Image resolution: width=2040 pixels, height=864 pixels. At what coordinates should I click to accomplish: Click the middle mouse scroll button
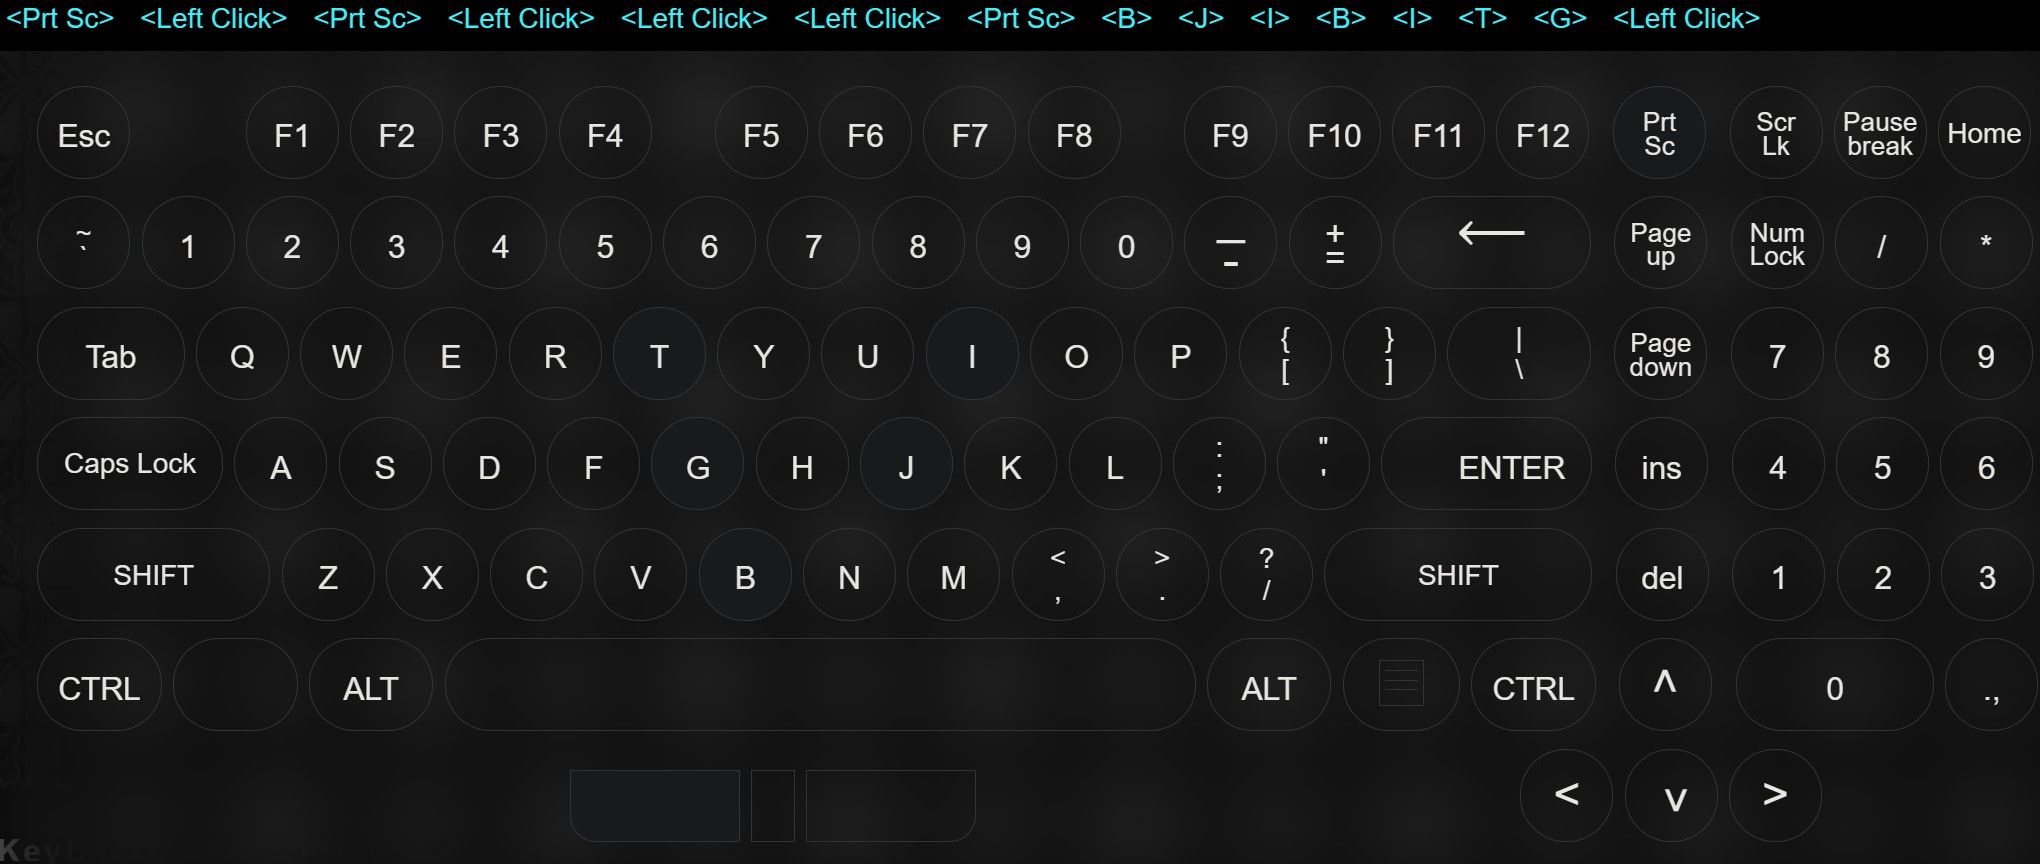pos(773,806)
